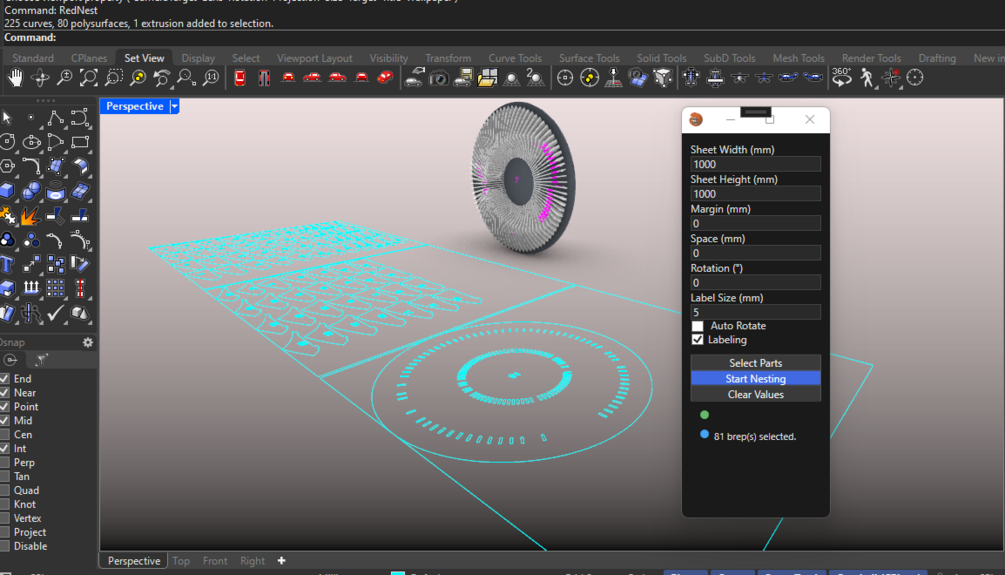This screenshot has width=1005, height=575.
Task: Pick the Polyline drawing tool
Action: pyautogui.click(x=55, y=119)
